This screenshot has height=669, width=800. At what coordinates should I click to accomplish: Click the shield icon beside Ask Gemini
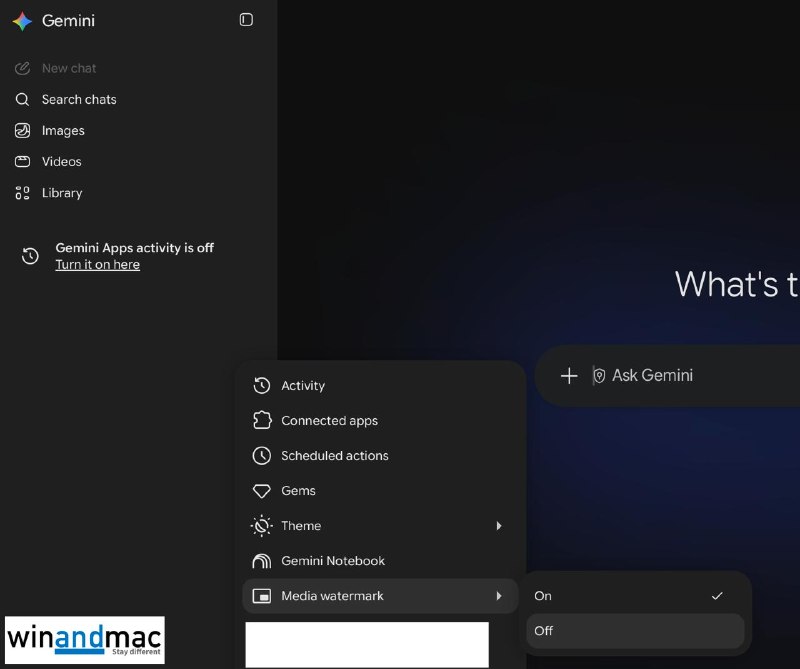click(x=599, y=376)
